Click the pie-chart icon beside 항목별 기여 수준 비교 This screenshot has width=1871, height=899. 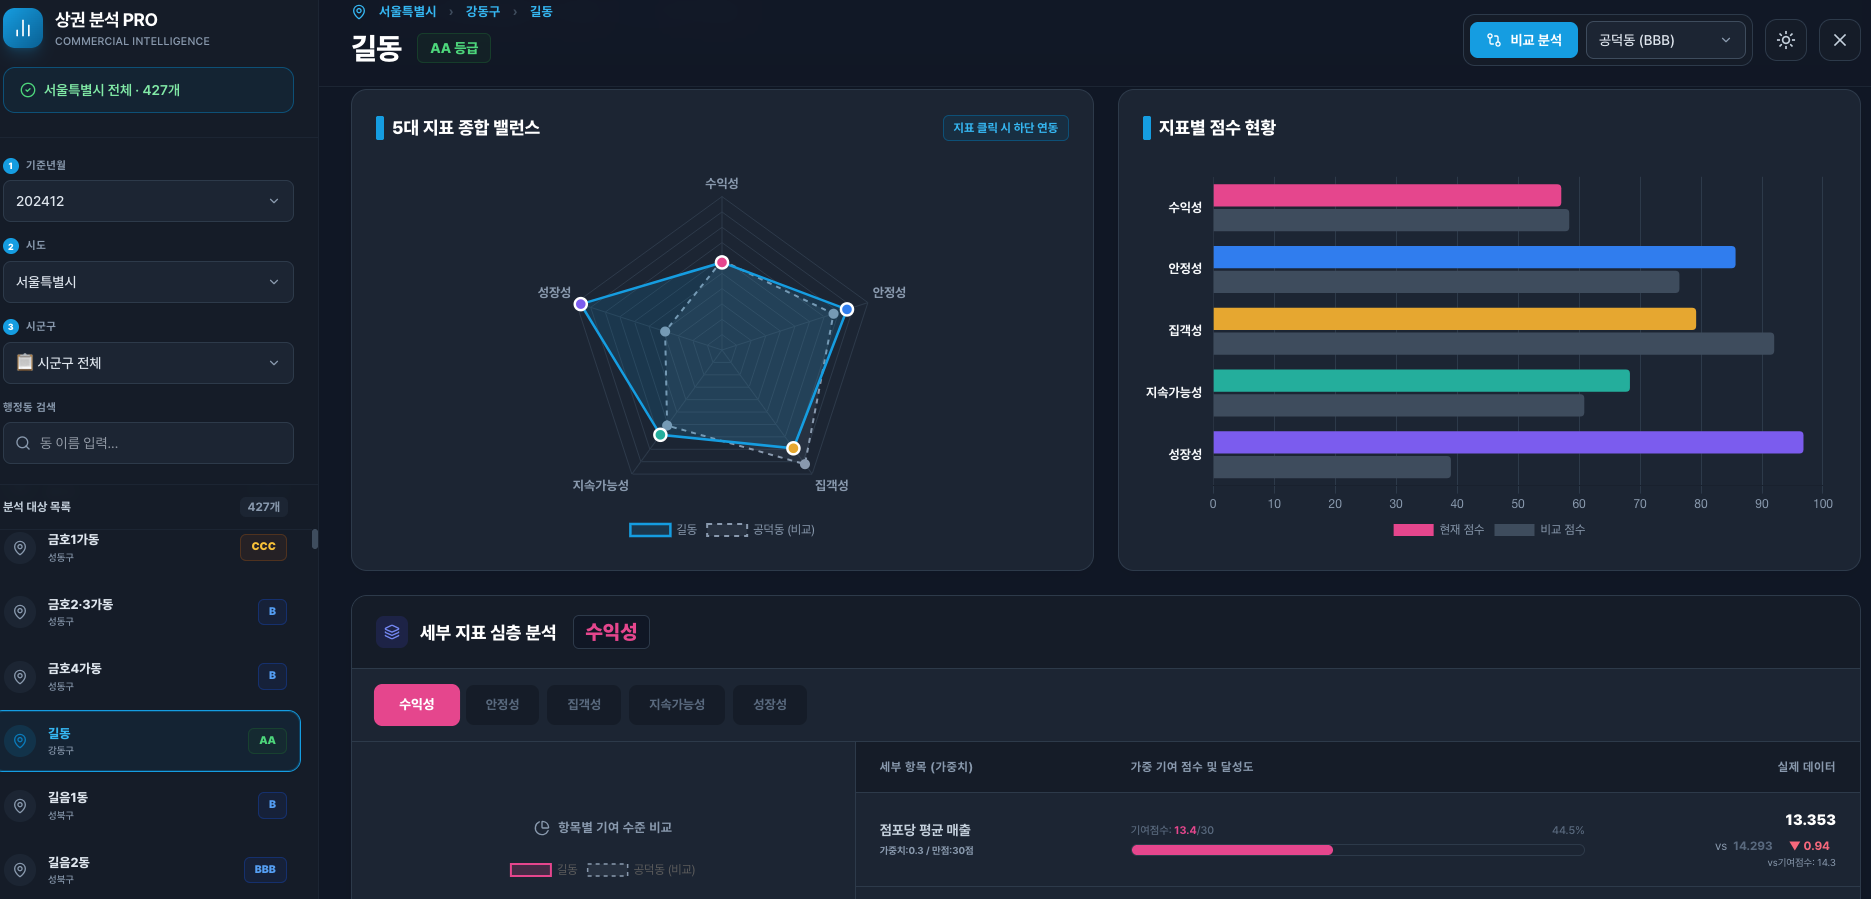pos(542,828)
